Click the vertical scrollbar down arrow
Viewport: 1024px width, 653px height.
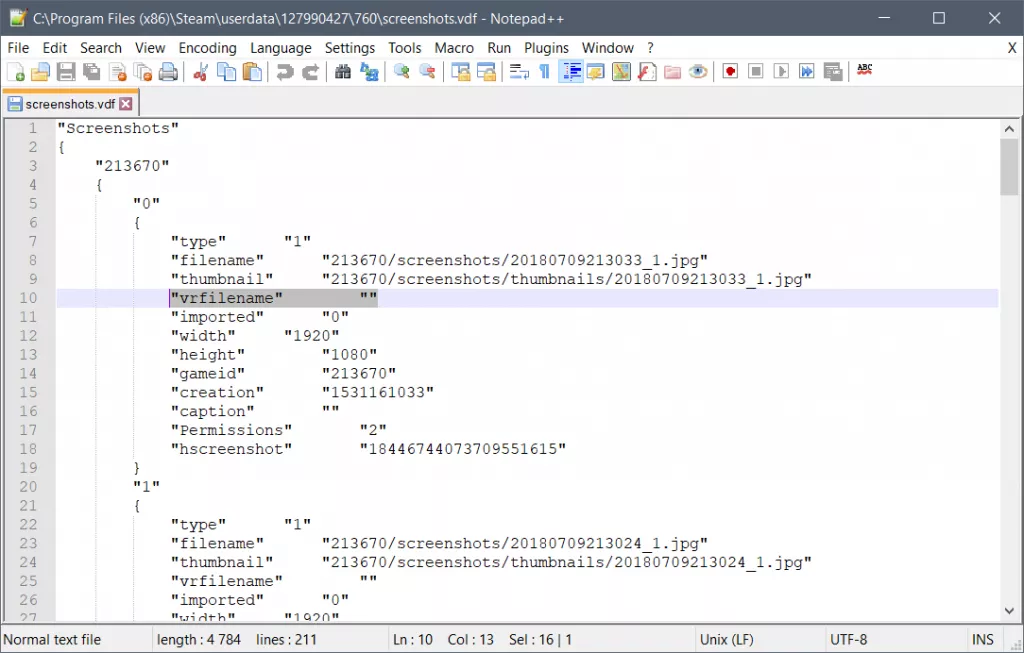[x=1009, y=610]
